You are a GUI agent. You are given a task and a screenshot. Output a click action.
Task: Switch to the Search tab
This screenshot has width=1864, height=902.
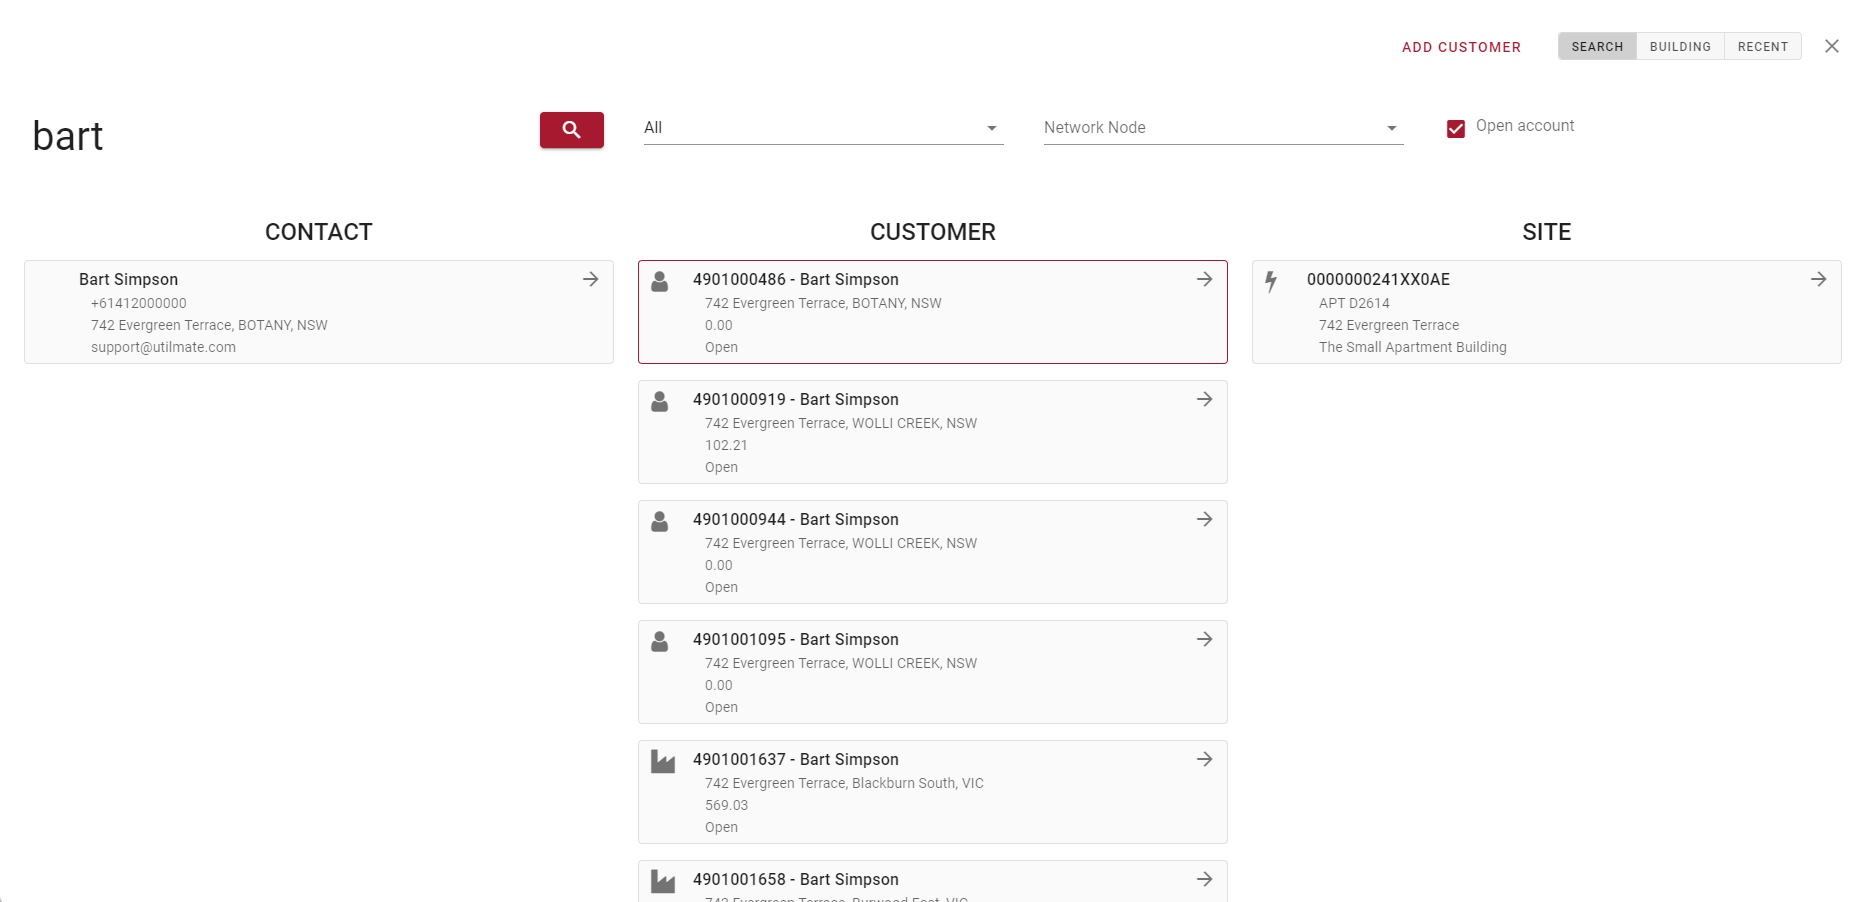pos(1597,46)
